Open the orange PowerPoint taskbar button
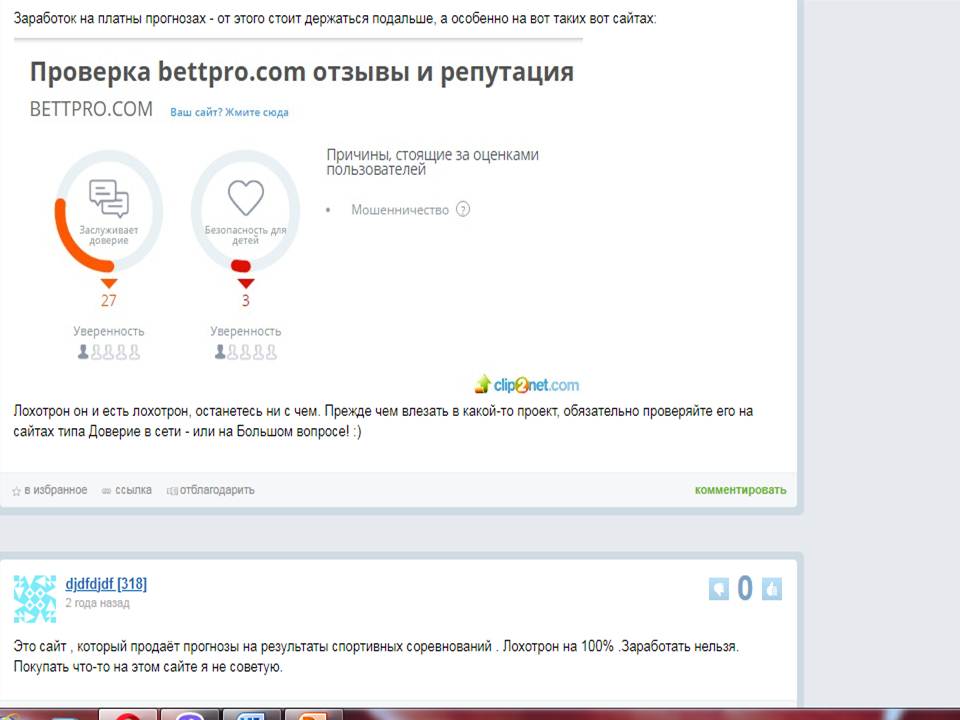The image size is (960, 720). pyautogui.click(x=312, y=714)
